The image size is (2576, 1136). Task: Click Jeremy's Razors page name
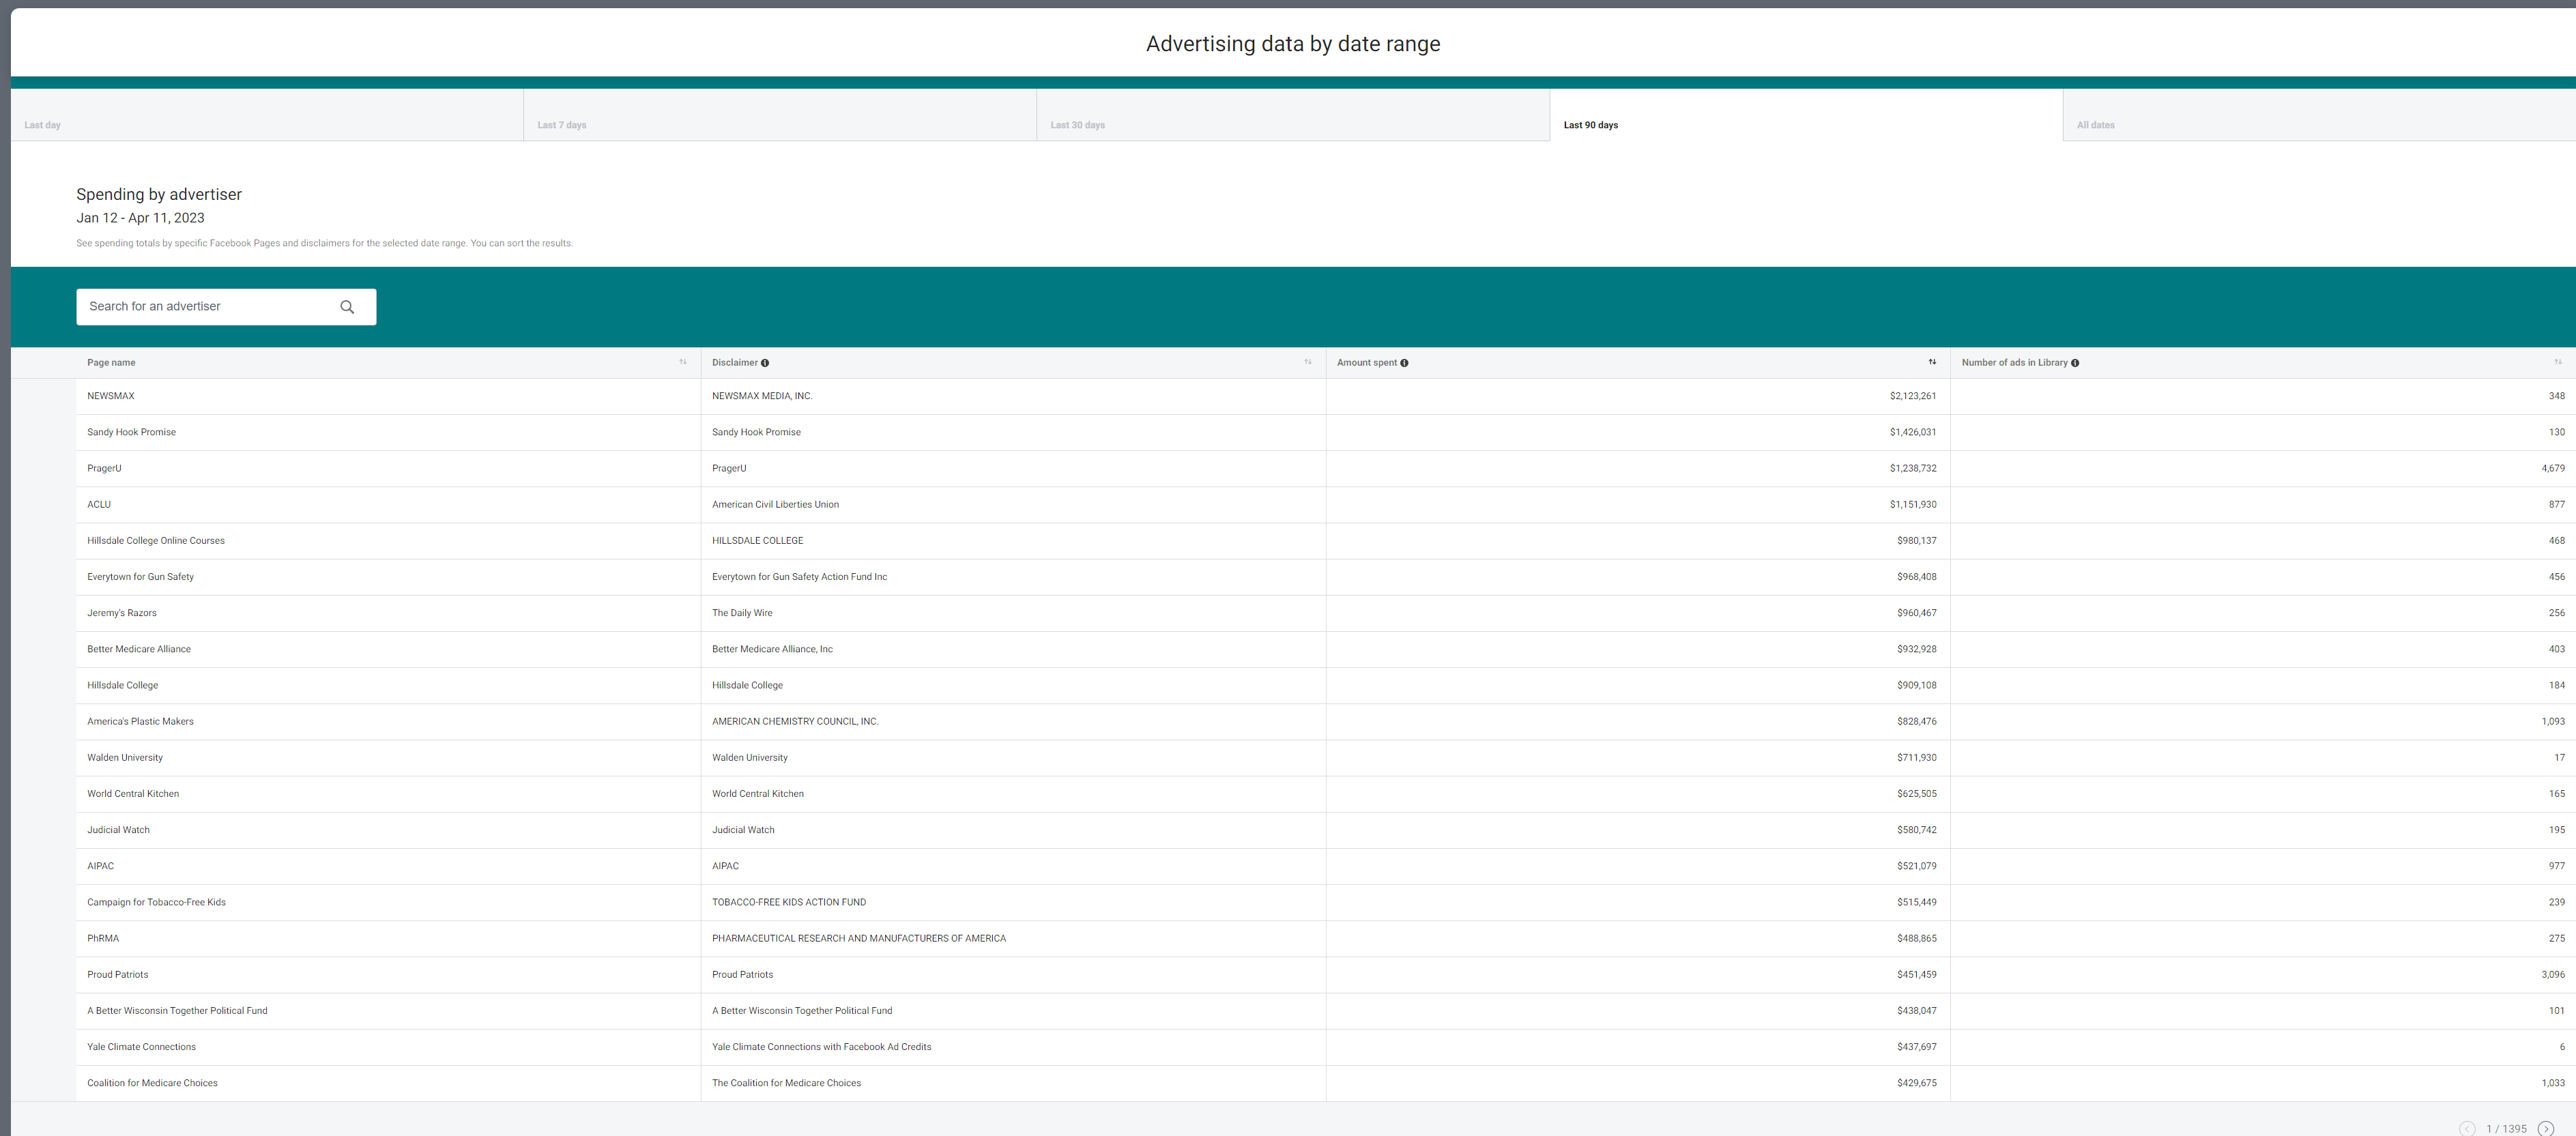point(122,613)
